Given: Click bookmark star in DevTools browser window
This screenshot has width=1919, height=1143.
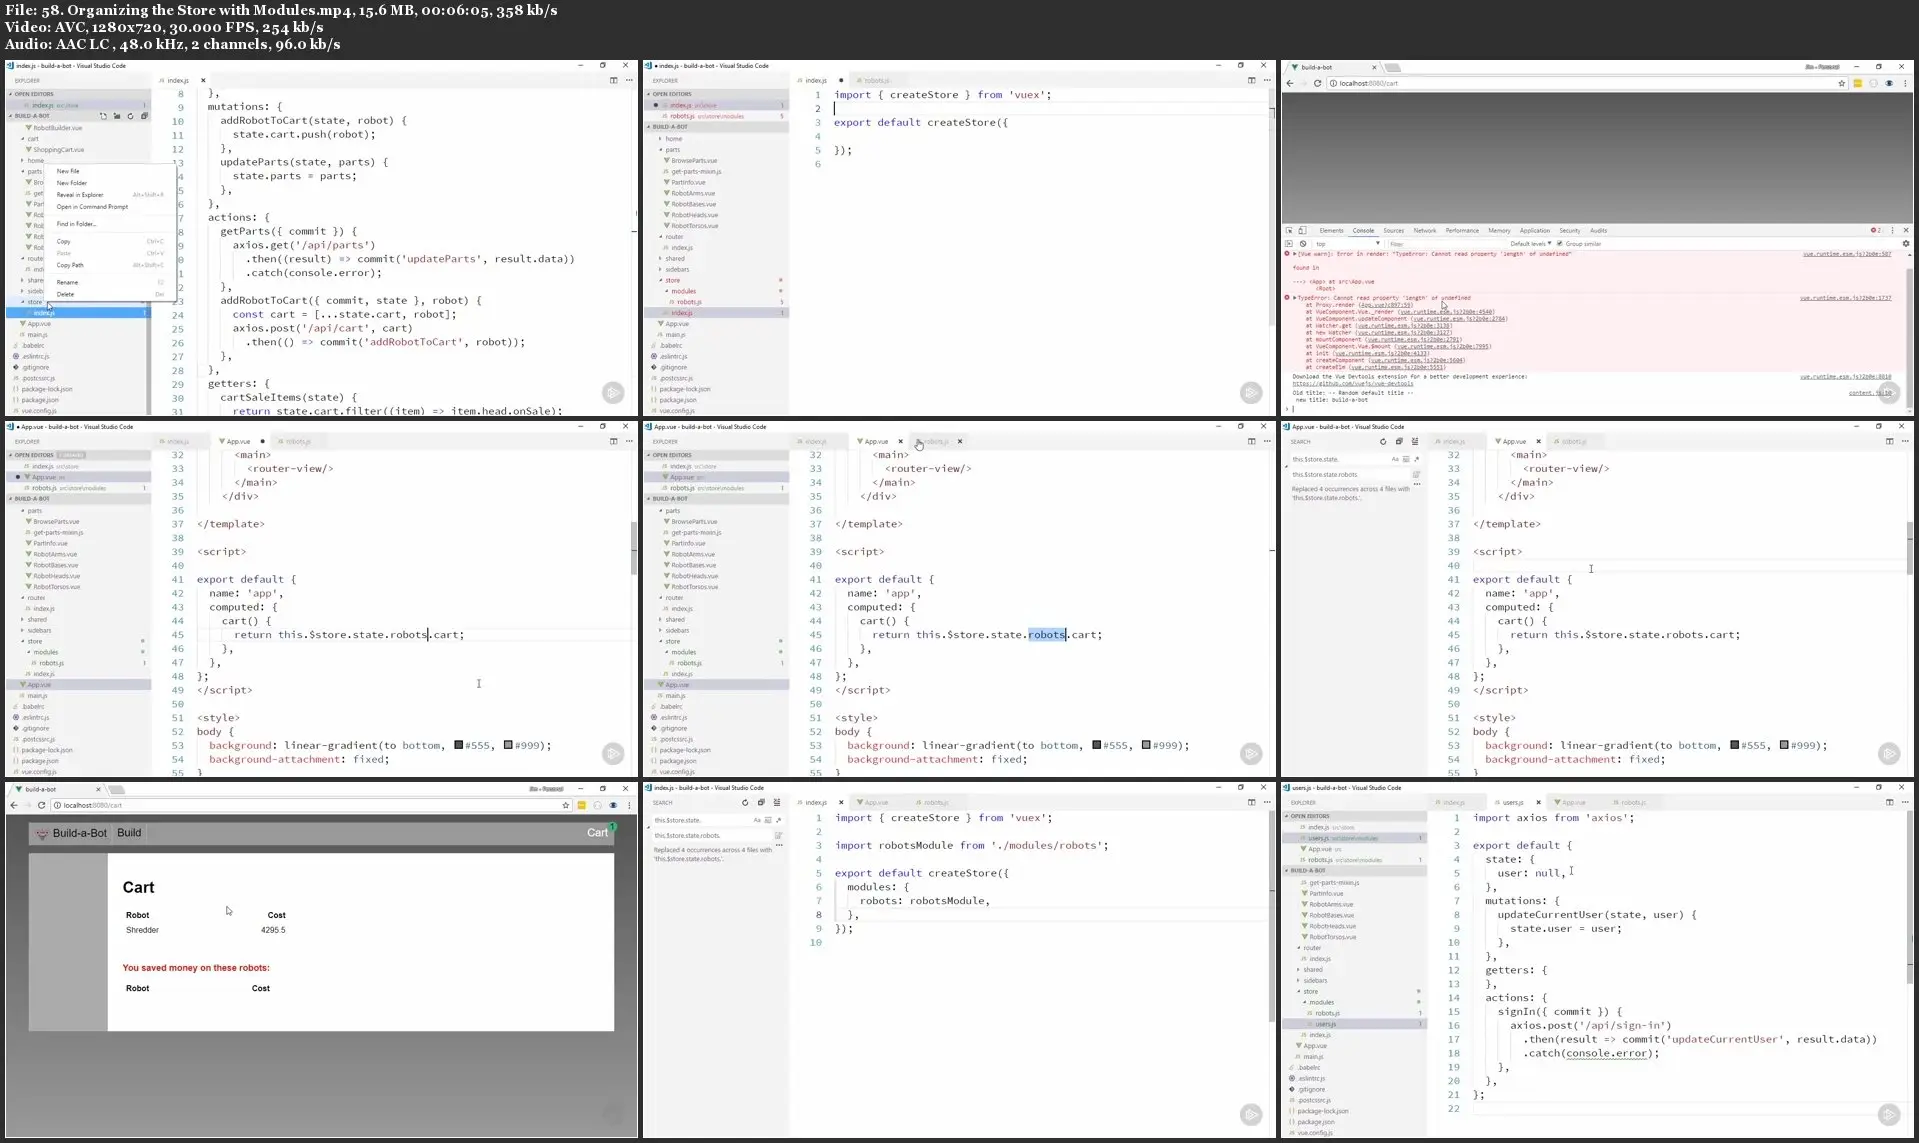Looking at the screenshot, I should point(1841,83).
